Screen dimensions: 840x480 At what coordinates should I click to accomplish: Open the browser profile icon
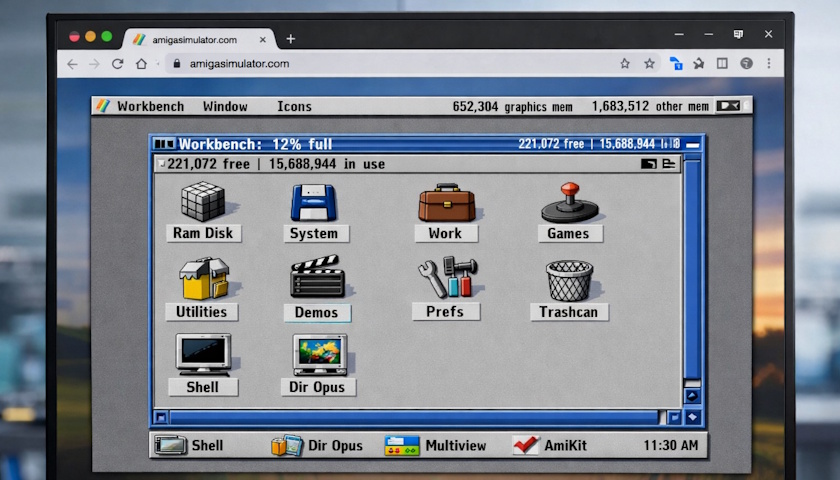(x=746, y=64)
